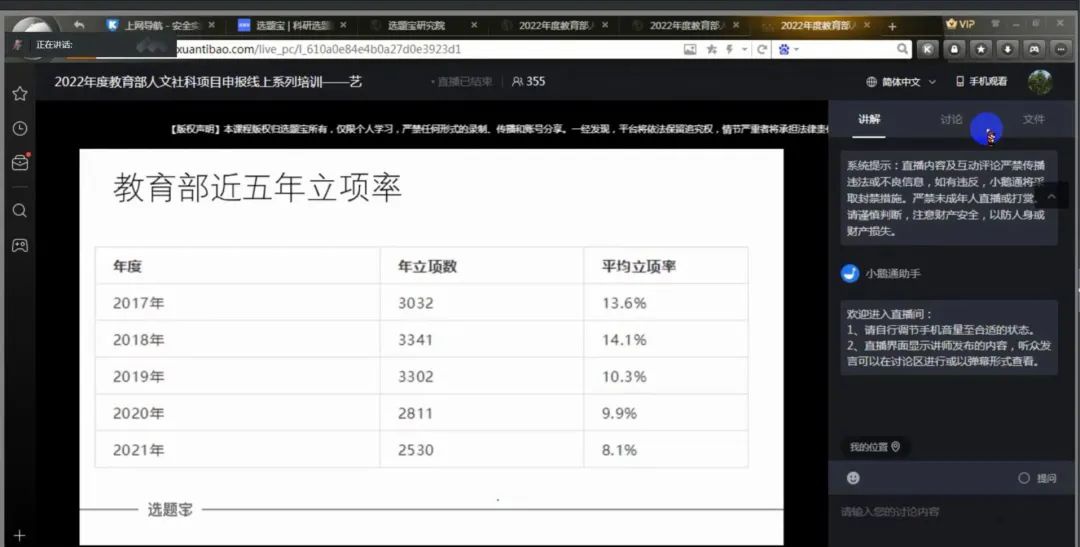Click the 手机观看 button

pos(981,82)
